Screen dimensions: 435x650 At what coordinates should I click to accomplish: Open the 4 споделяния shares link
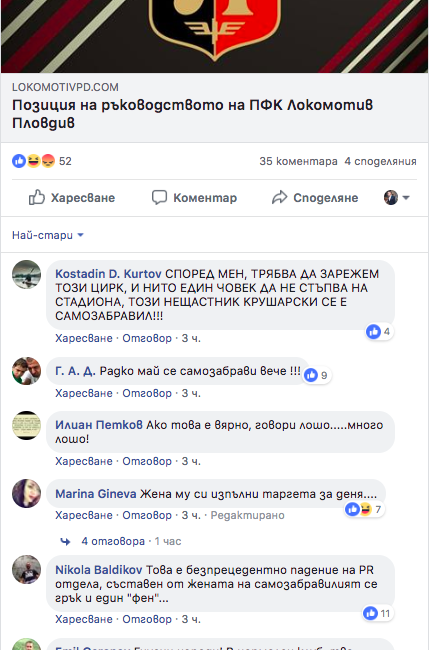pyautogui.click(x=380, y=161)
